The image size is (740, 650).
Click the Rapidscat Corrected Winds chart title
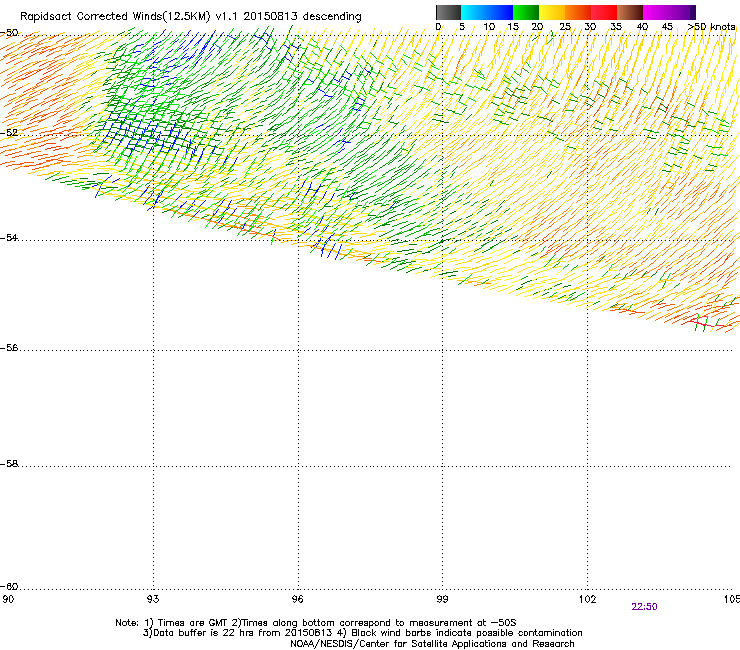click(191, 17)
